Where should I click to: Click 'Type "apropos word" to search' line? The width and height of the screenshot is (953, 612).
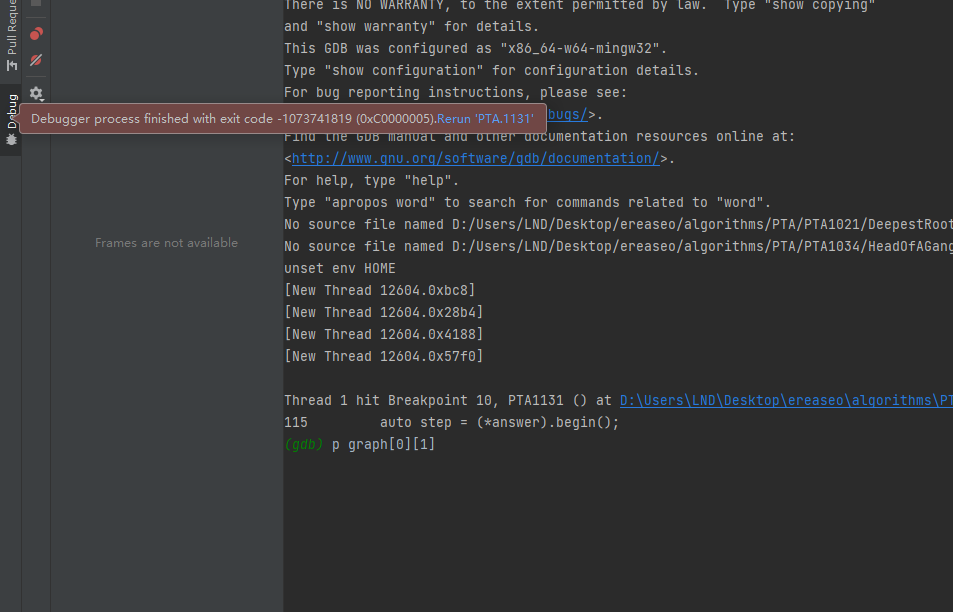click(528, 202)
